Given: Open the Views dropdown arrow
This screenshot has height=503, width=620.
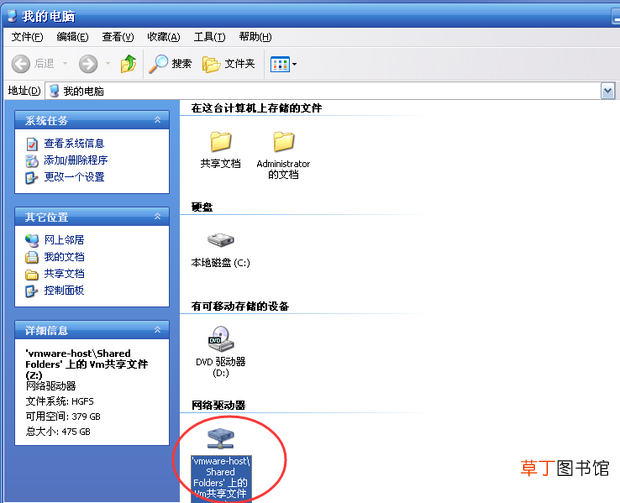Looking at the screenshot, I should tap(295, 64).
